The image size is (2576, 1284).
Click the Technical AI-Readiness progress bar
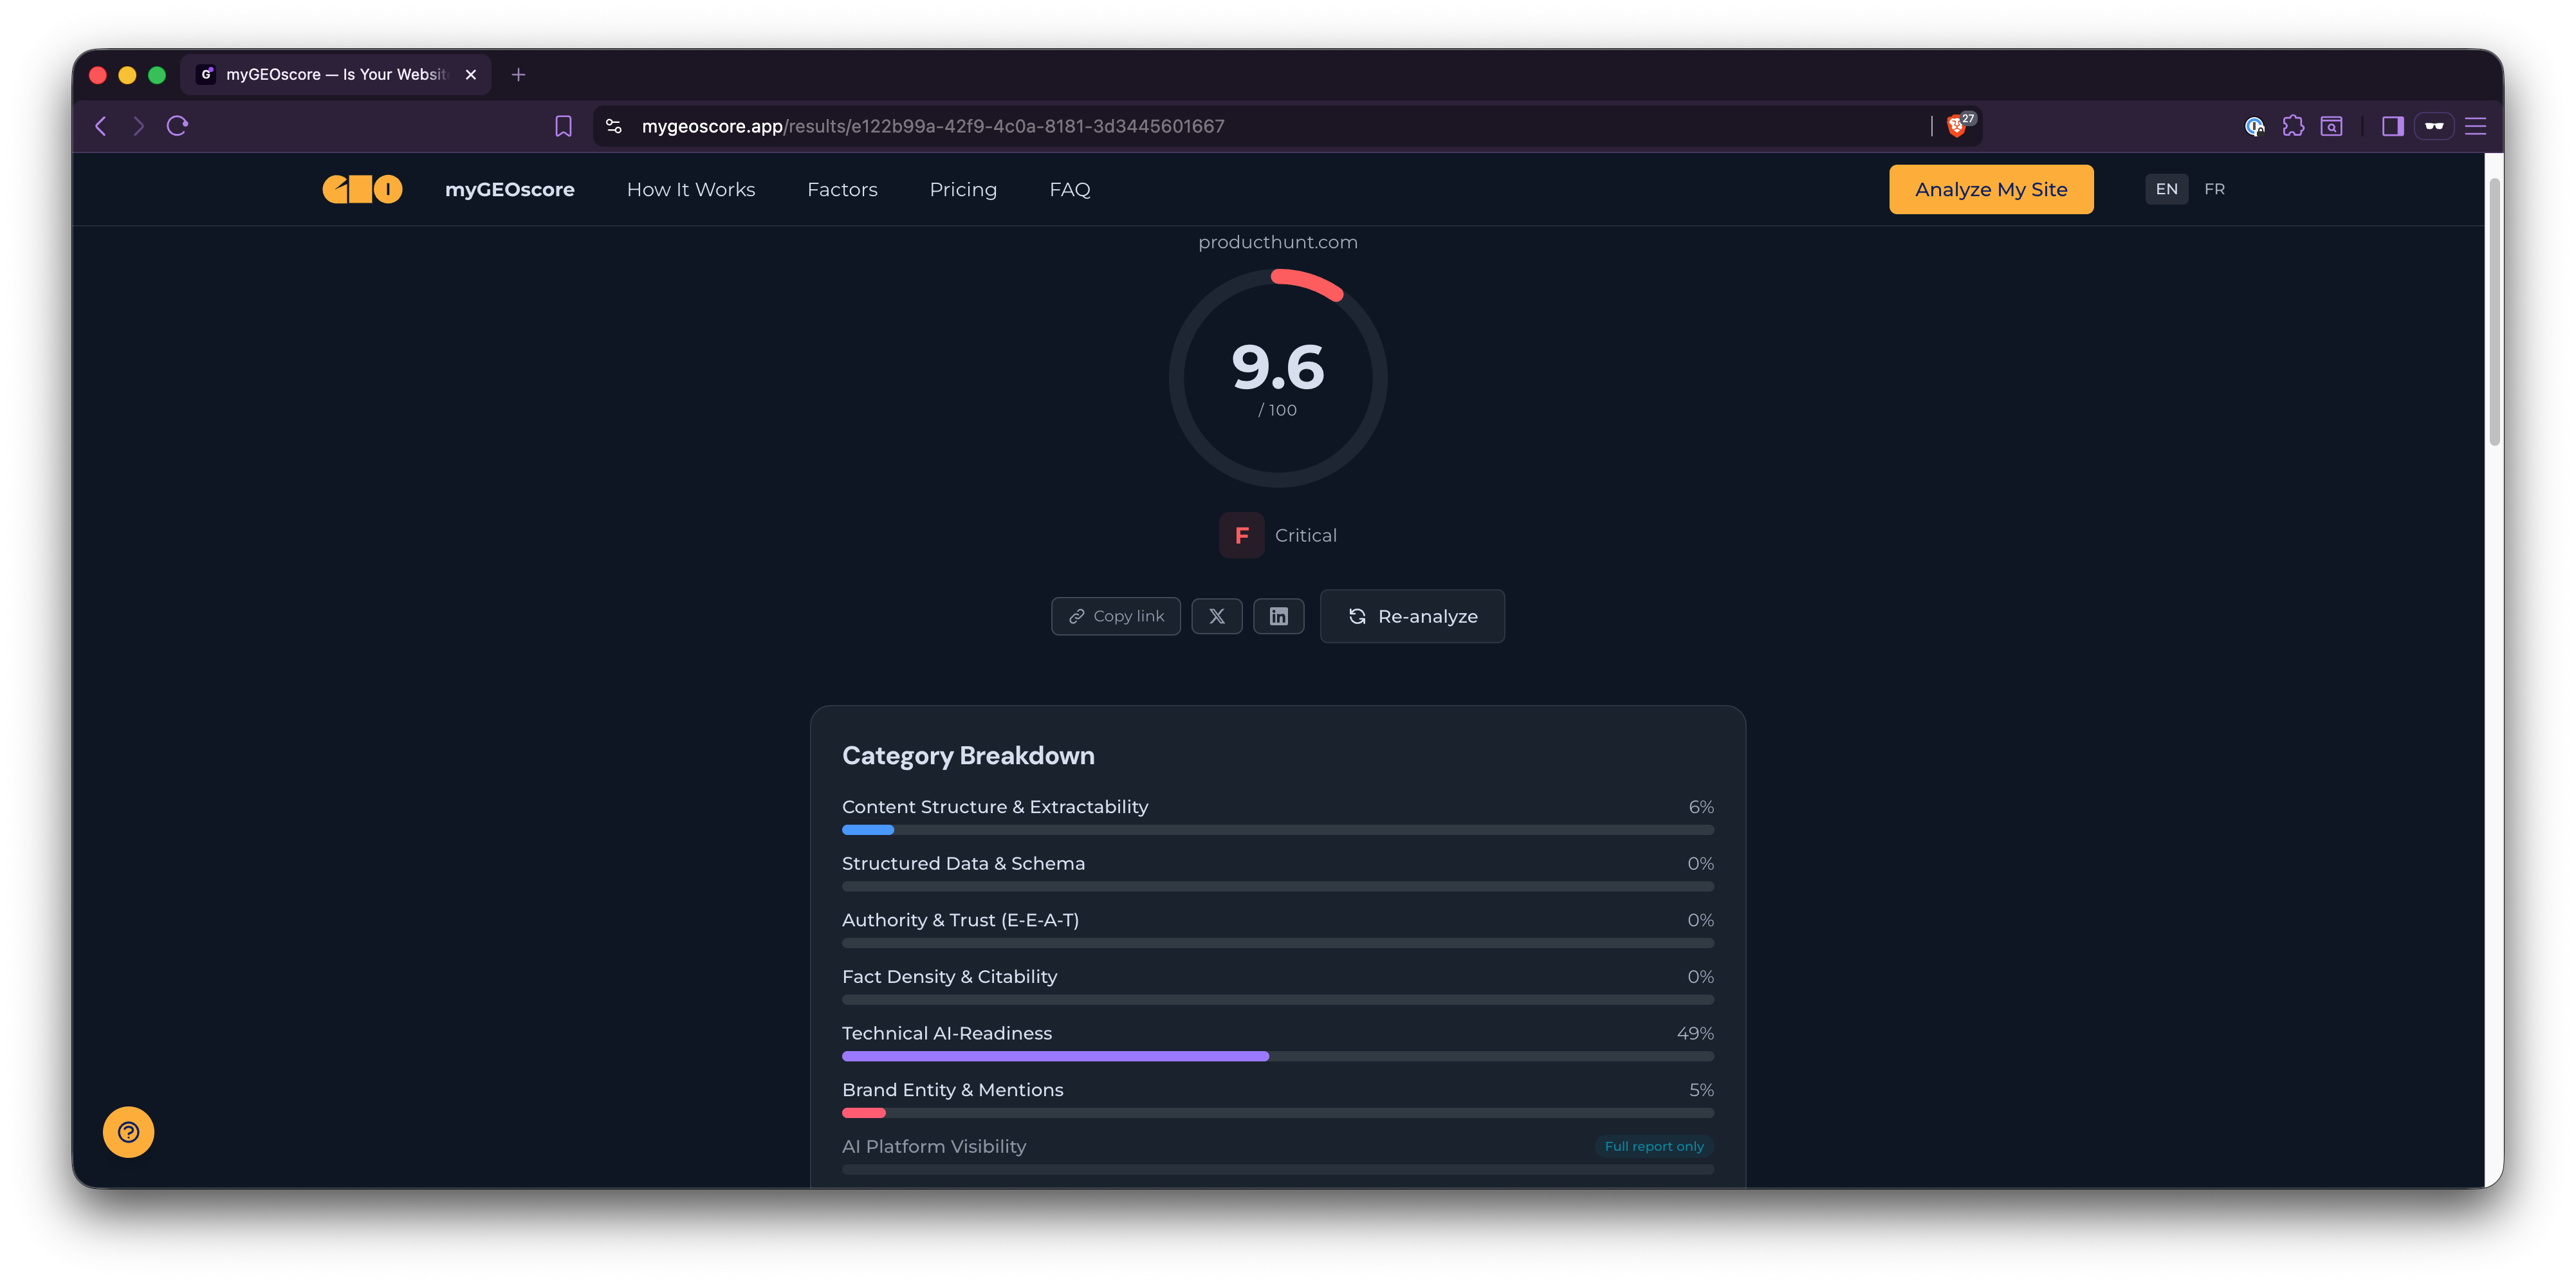pyautogui.click(x=1277, y=1055)
